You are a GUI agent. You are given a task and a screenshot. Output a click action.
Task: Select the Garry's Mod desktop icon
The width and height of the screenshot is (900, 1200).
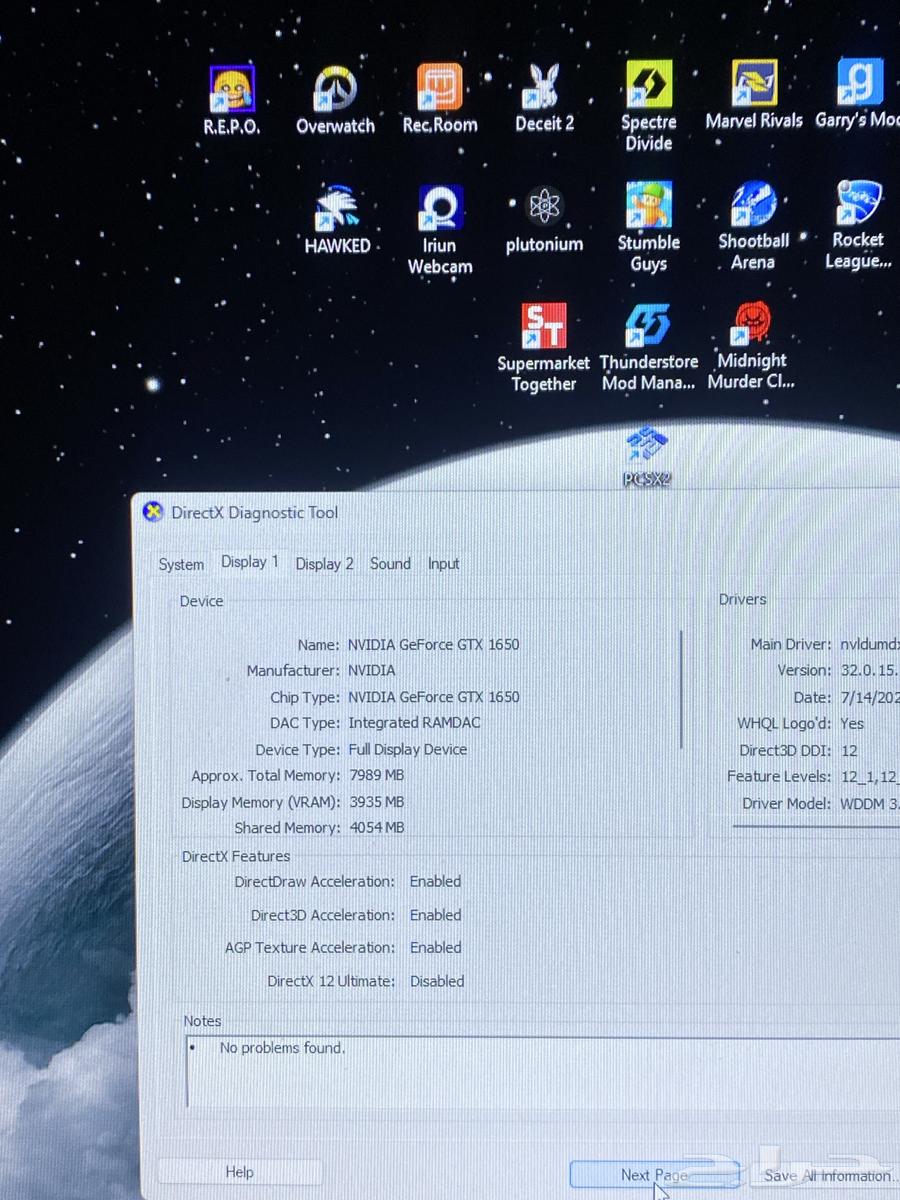click(858, 95)
